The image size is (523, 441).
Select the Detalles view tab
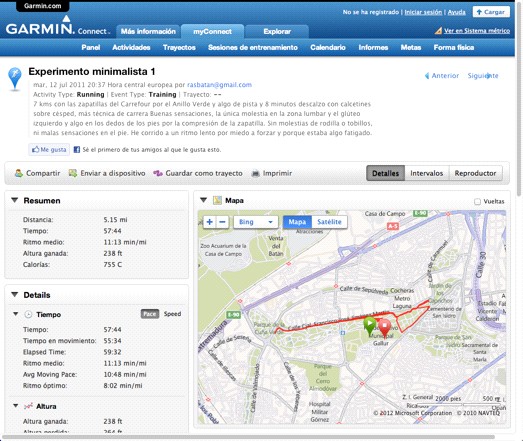(386, 173)
